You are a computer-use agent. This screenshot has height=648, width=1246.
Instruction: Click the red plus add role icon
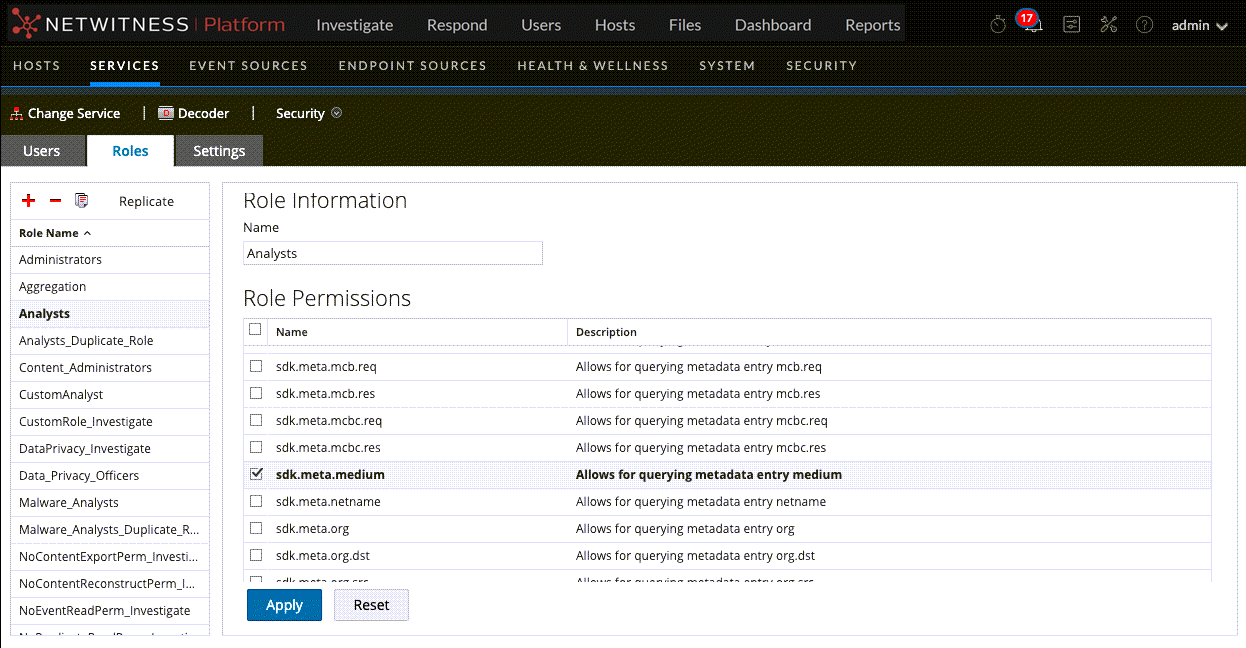pyautogui.click(x=28, y=201)
